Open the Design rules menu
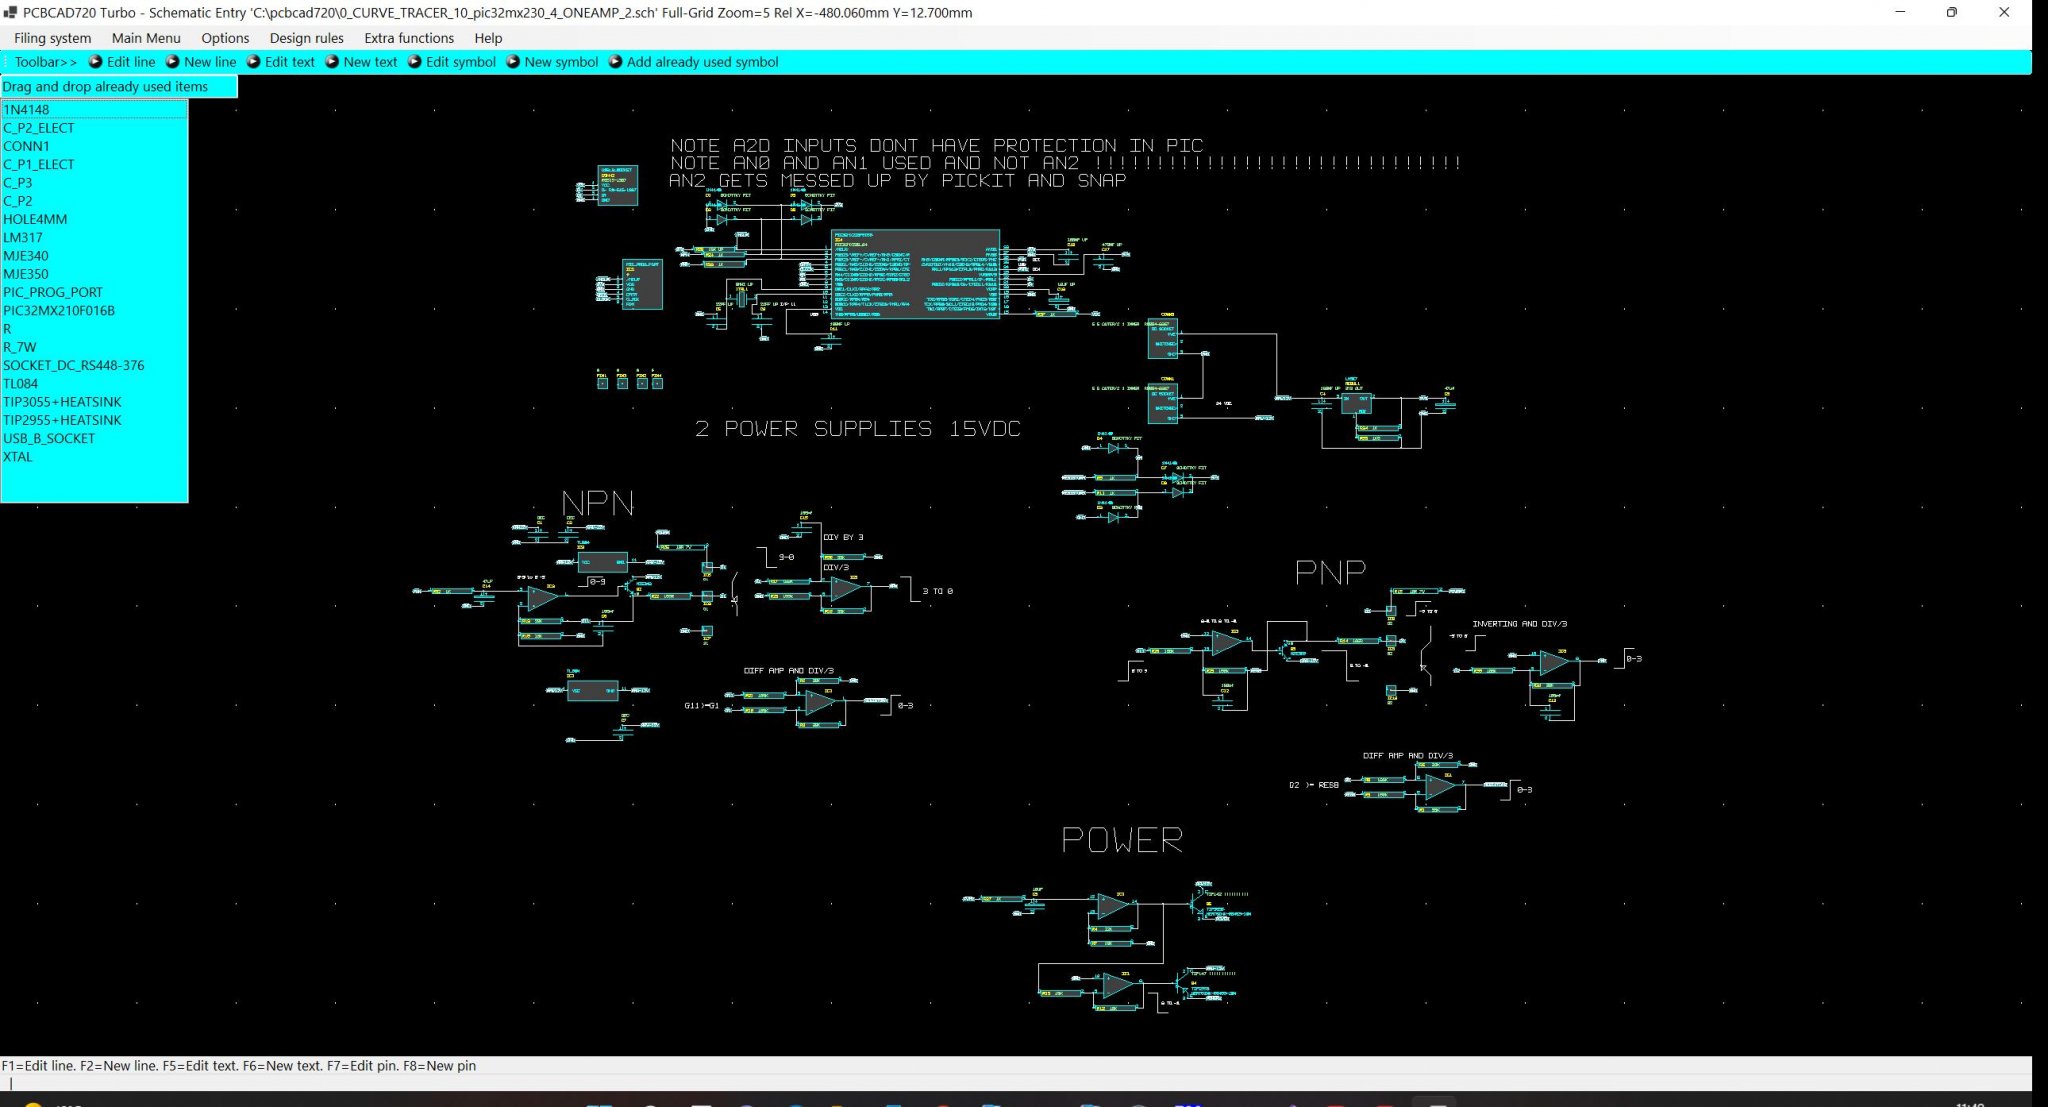 (306, 38)
